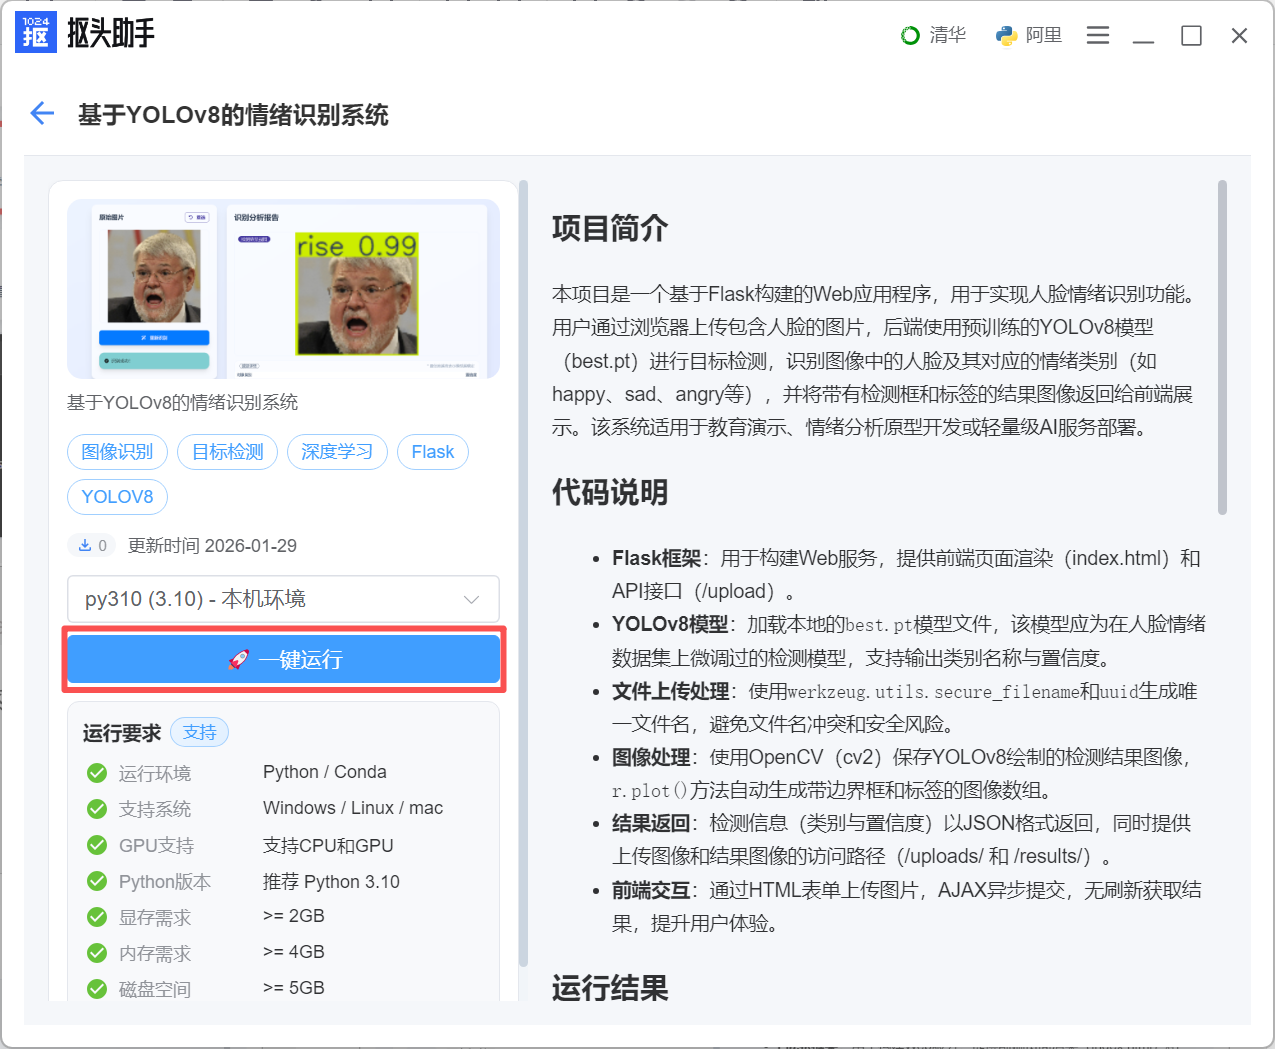Click the 支持 badge next to 运行要求
The image size is (1275, 1049).
(x=200, y=732)
